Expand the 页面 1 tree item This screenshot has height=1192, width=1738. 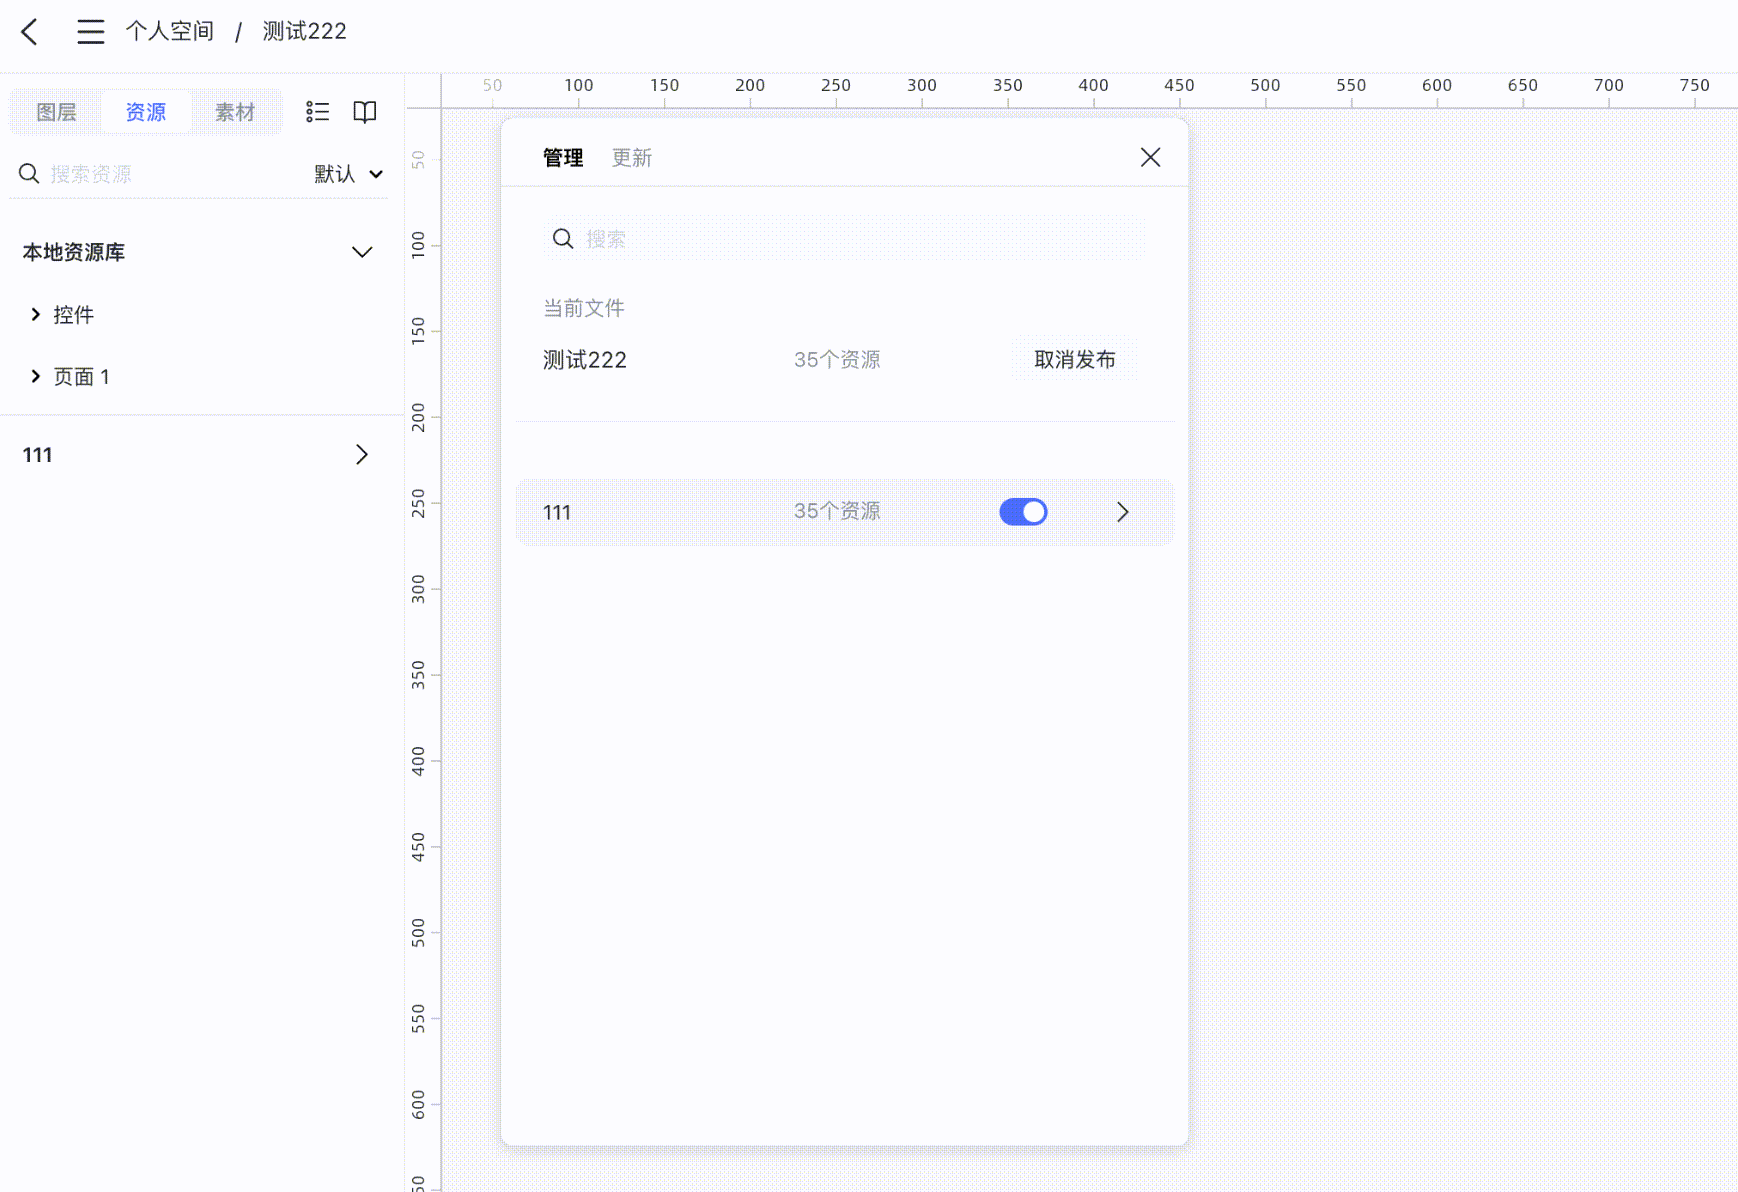click(35, 376)
